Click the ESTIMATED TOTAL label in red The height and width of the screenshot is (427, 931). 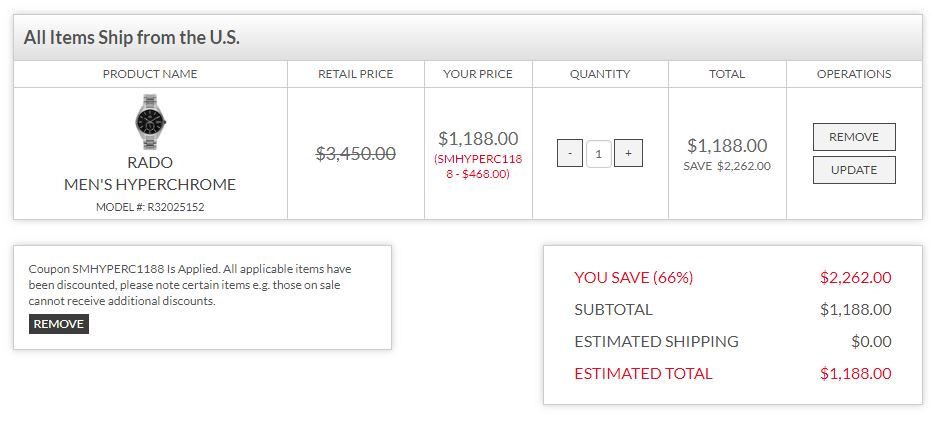coord(643,374)
